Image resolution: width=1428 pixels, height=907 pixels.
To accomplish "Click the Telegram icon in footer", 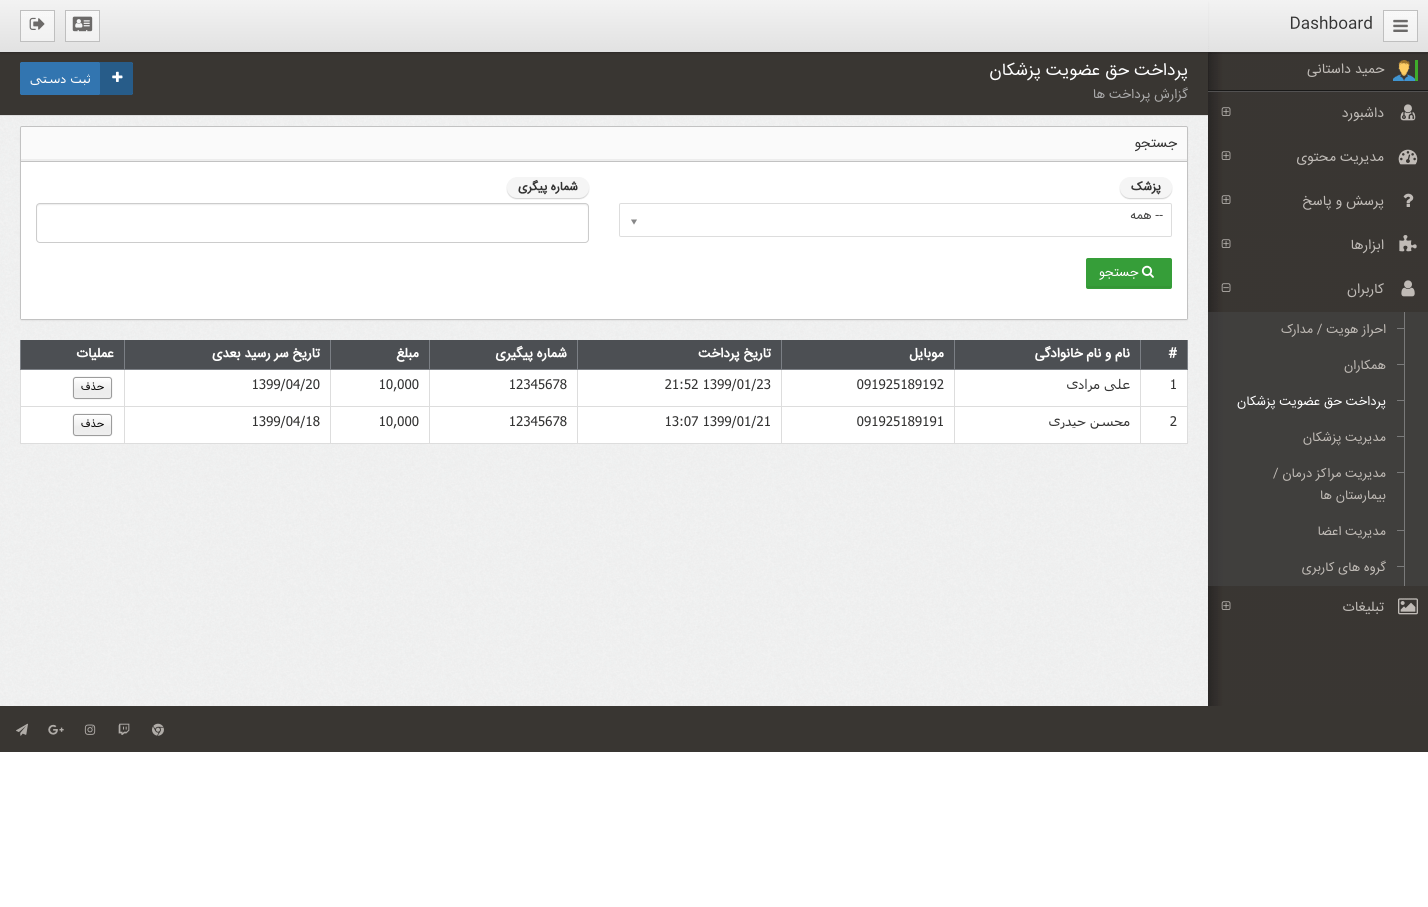I will pos(22,730).
